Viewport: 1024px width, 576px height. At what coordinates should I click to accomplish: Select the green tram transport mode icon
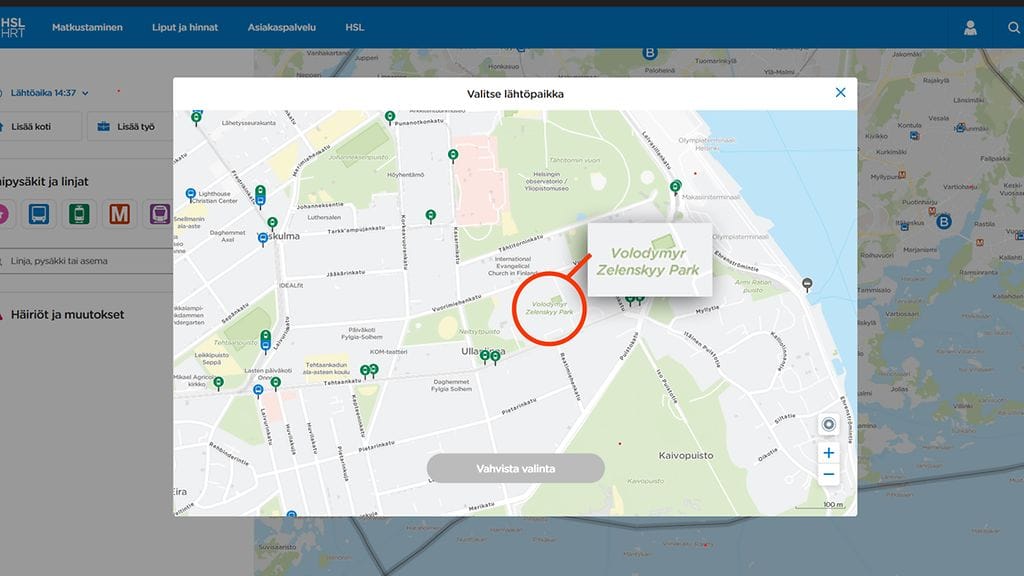79,213
